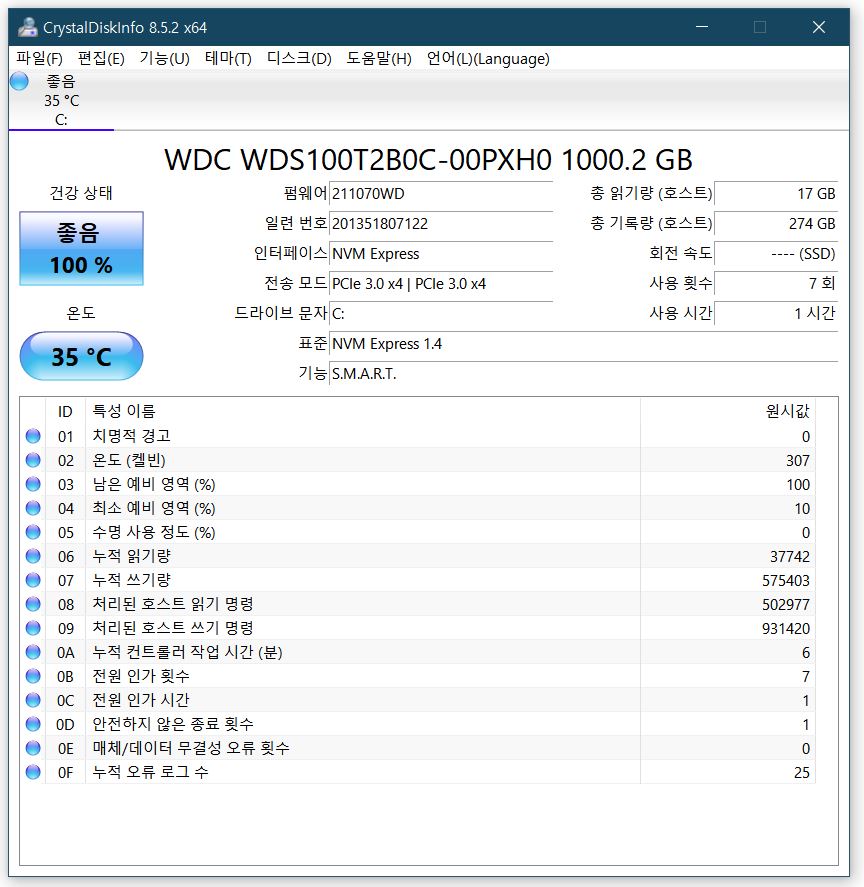Click status orb for row 0A 컨트롤러 작업 시간
Image resolution: width=864 pixels, height=887 pixels.
pos(33,652)
